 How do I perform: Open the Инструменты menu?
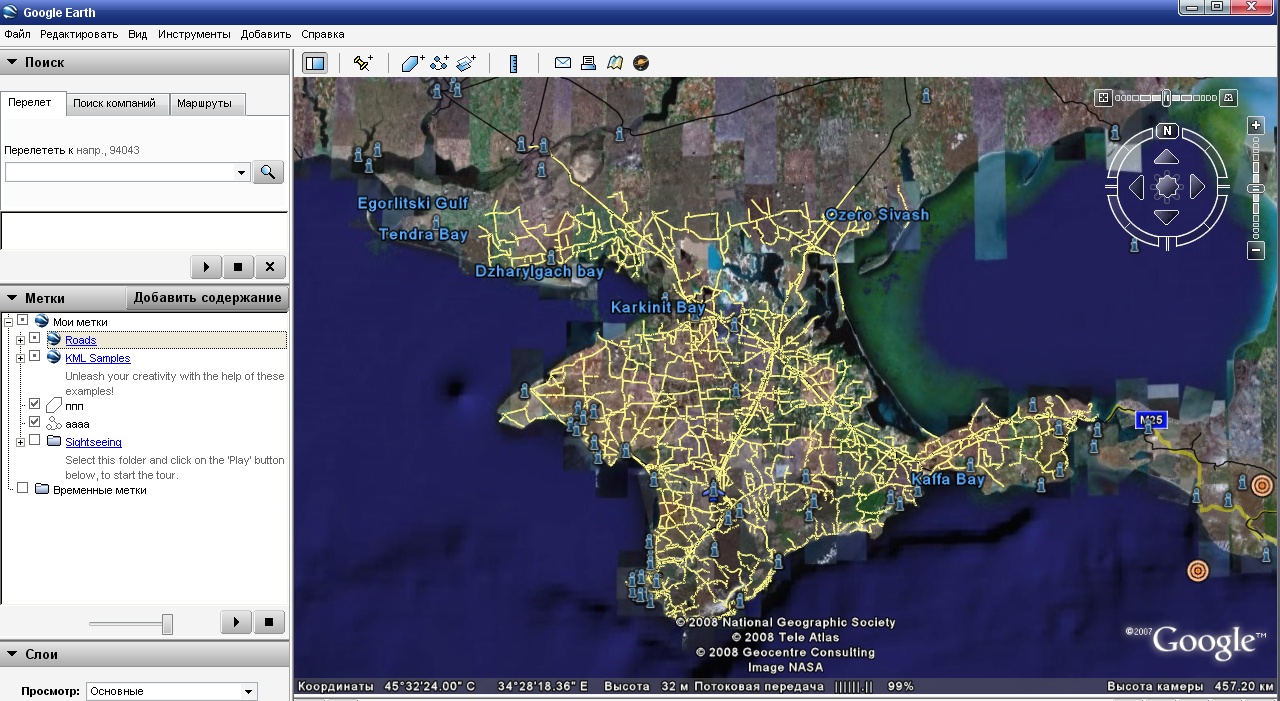coord(194,33)
